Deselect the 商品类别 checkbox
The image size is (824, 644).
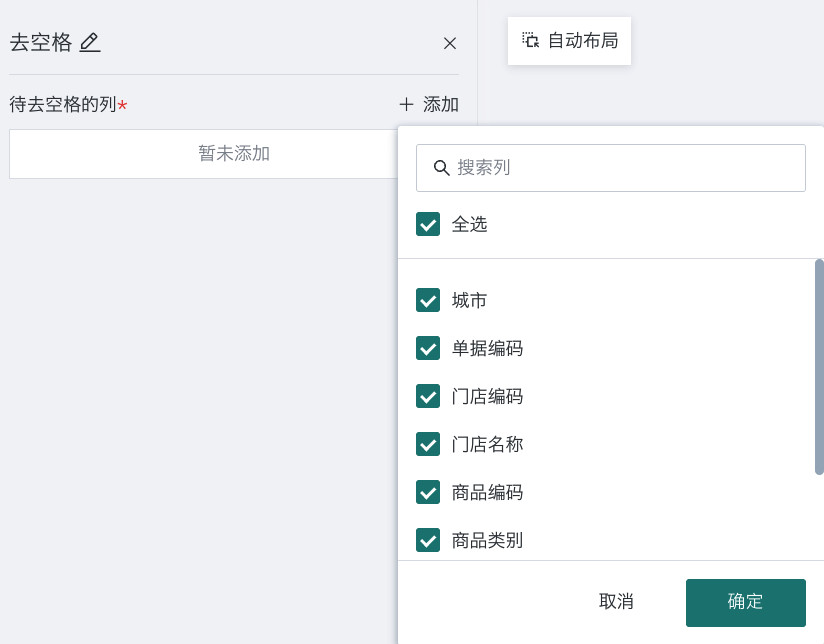(428, 540)
